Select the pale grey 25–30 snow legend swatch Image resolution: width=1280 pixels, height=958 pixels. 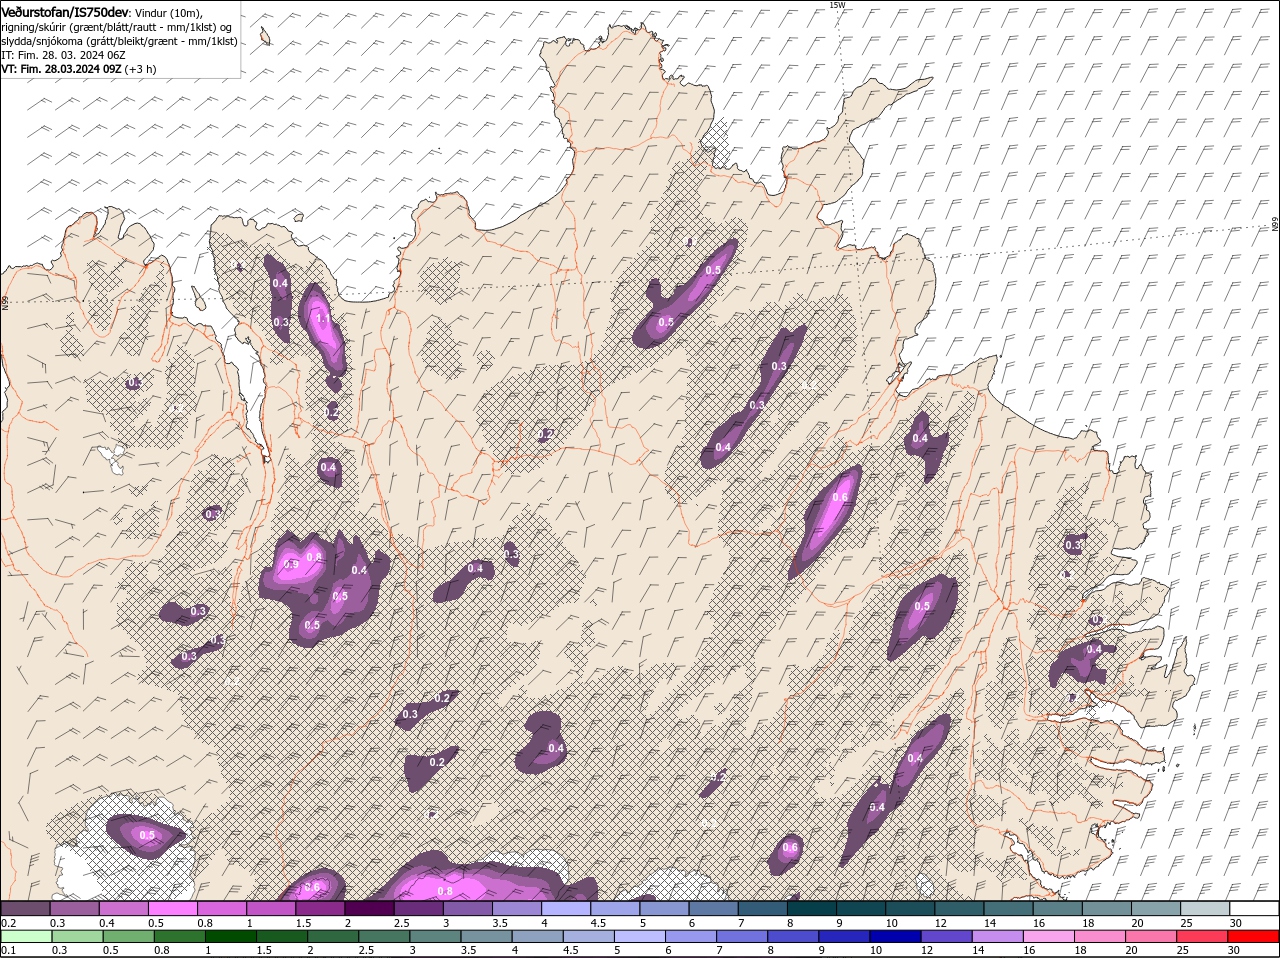coord(1206,908)
